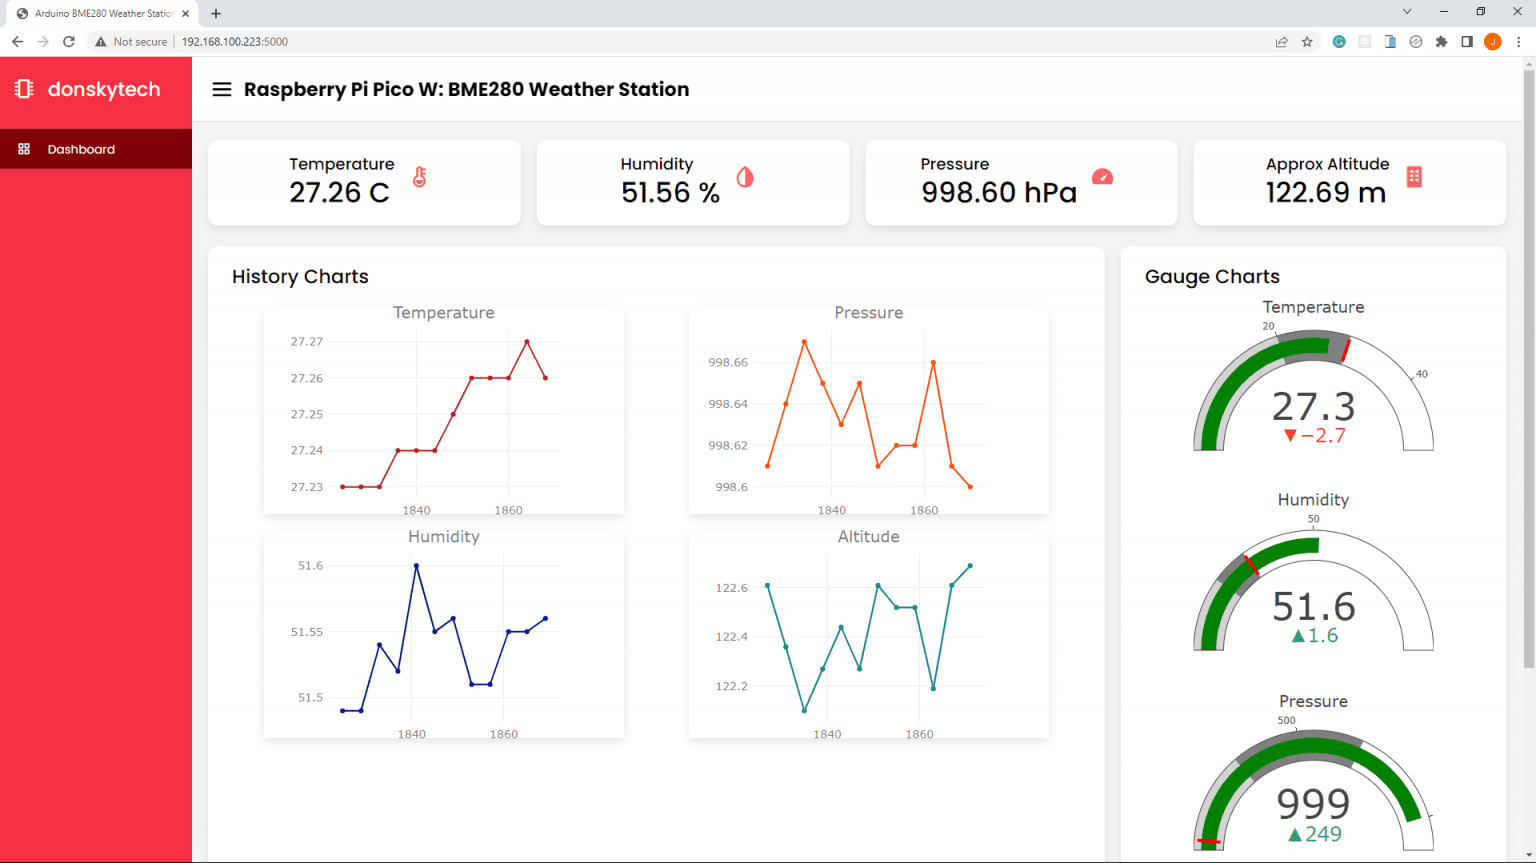Click the thermometer icon on the Temperature card
1536x863 pixels.
click(x=420, y=176)
